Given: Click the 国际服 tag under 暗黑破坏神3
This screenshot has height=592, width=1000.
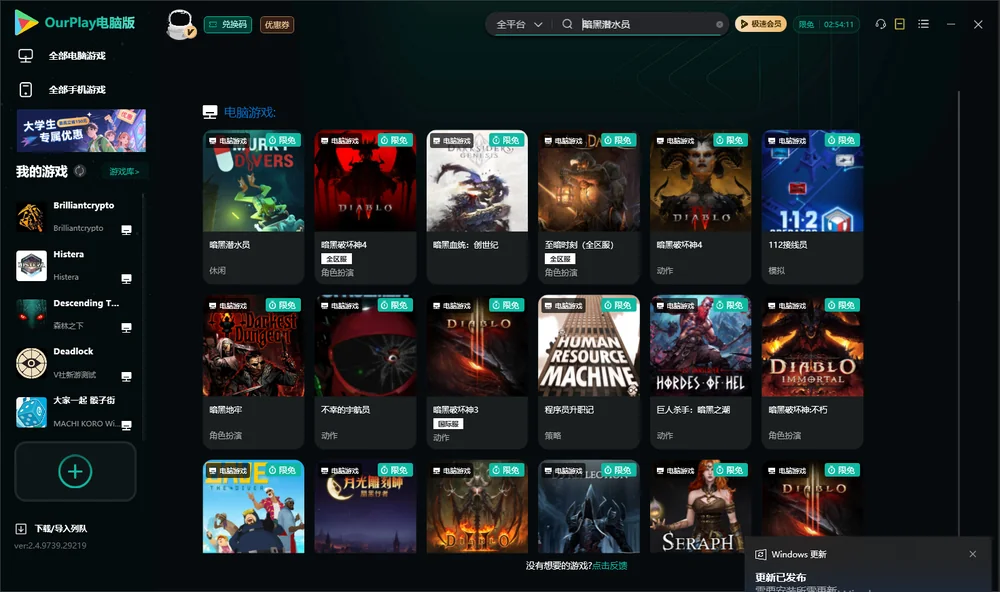Looking at the screenshot, I should coord(448,424).
